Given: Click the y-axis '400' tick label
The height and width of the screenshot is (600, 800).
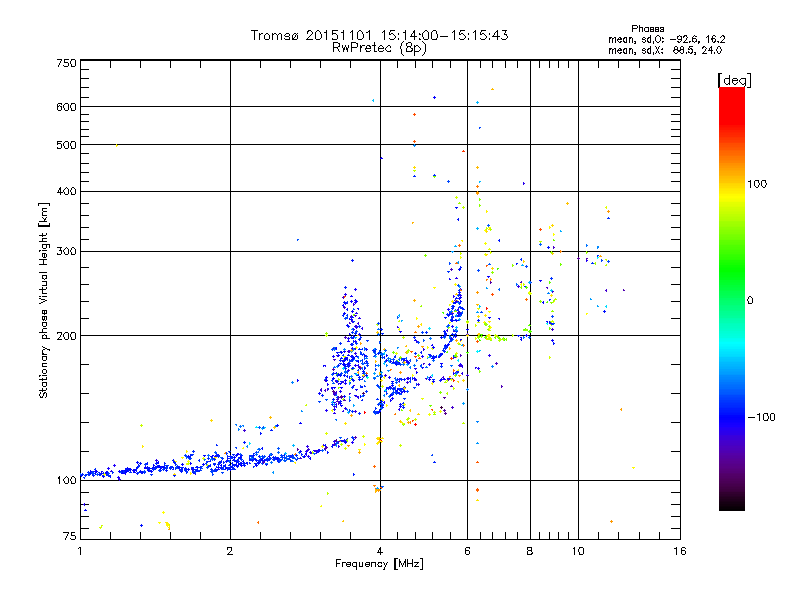Looking at the screenshot, I should [x=66, y=192].
